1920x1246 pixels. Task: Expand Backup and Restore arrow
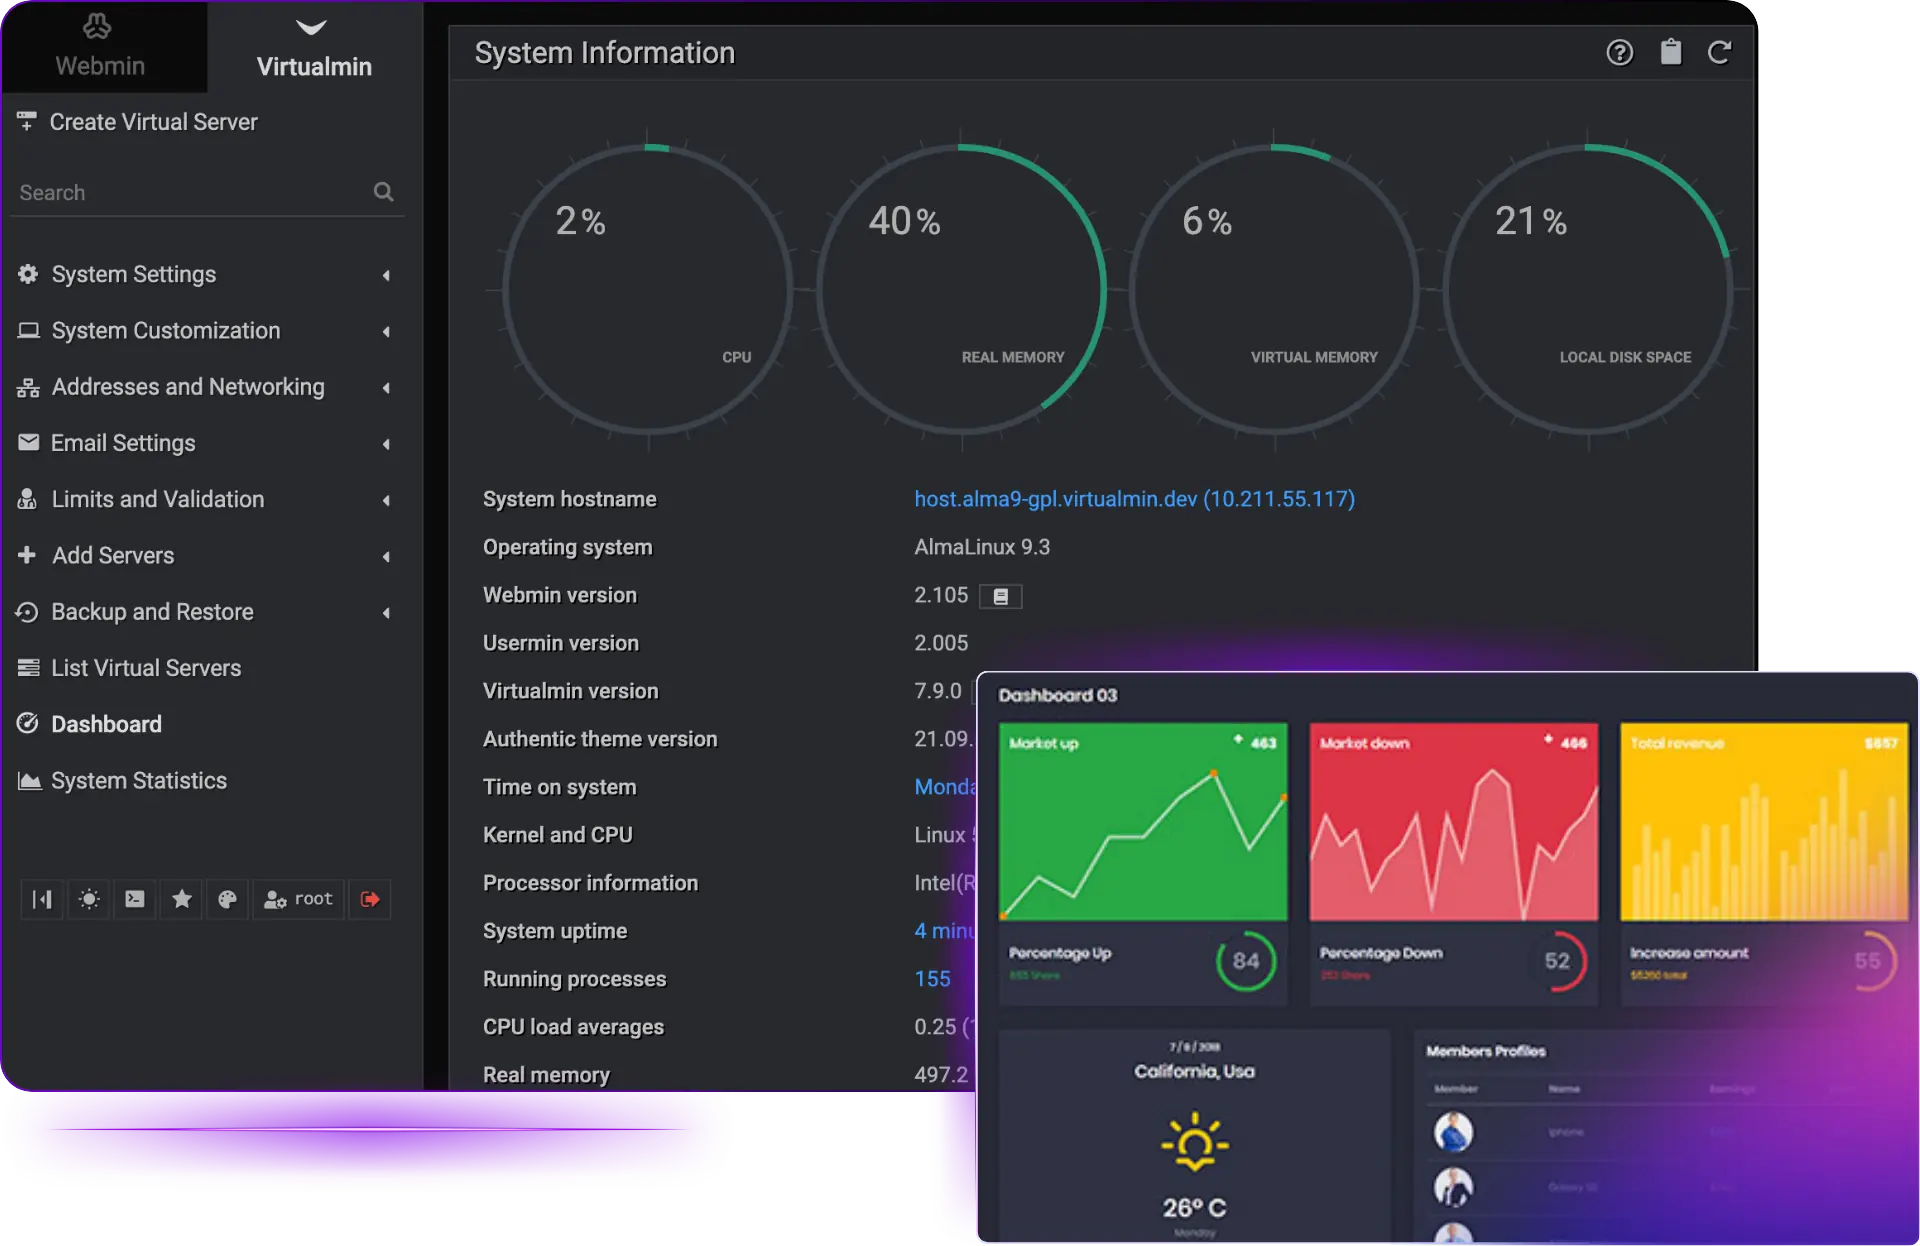click(386, 613)
